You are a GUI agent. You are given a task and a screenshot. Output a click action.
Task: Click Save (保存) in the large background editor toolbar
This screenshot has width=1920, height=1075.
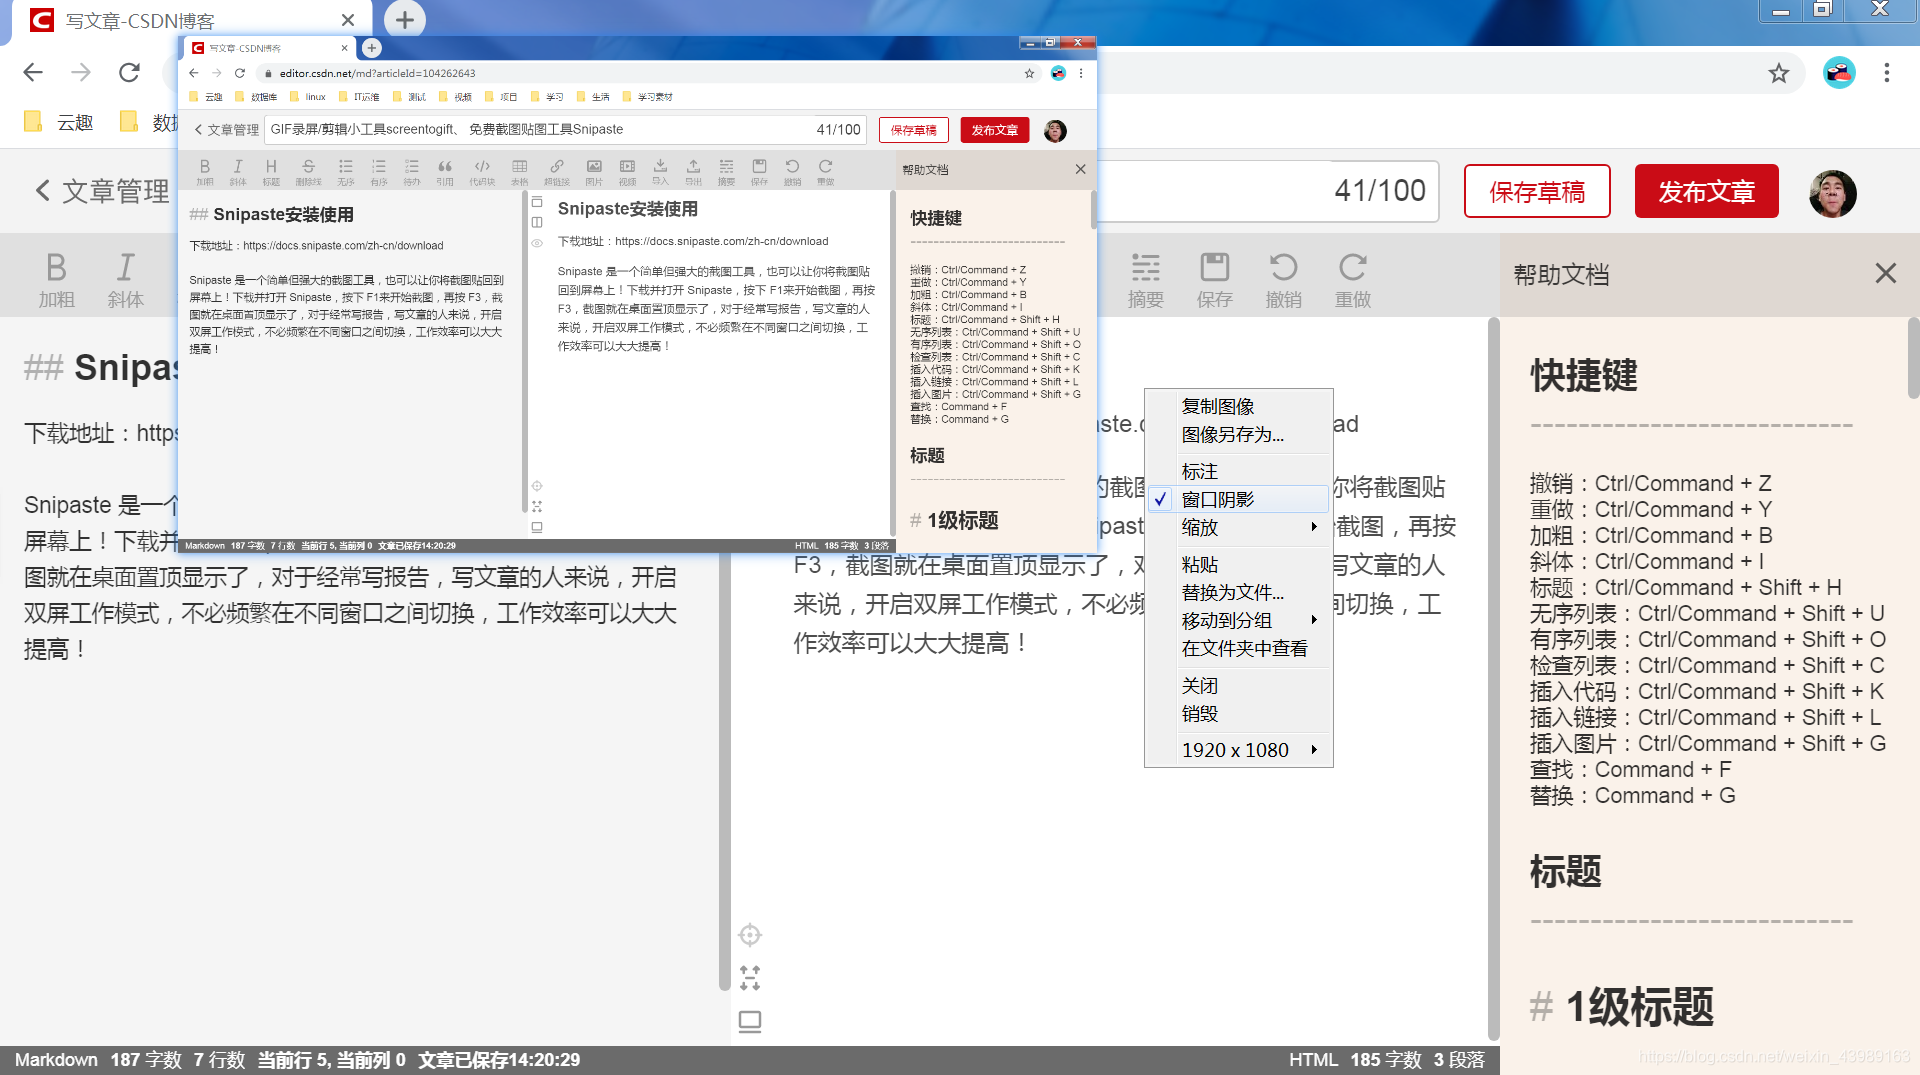pyautogui.click(x=1215, y=279)
